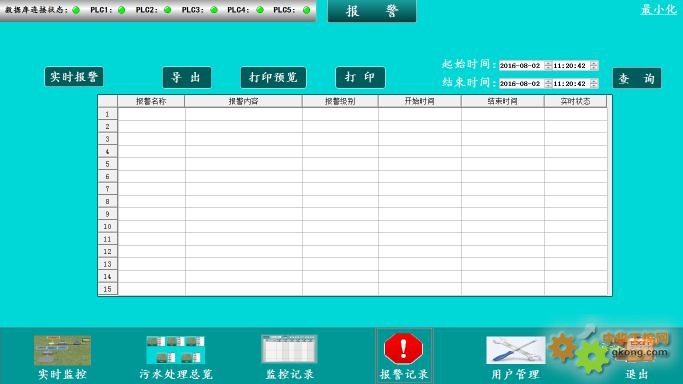
Task: Select table row header 1
Action: [x=108, y=114]
